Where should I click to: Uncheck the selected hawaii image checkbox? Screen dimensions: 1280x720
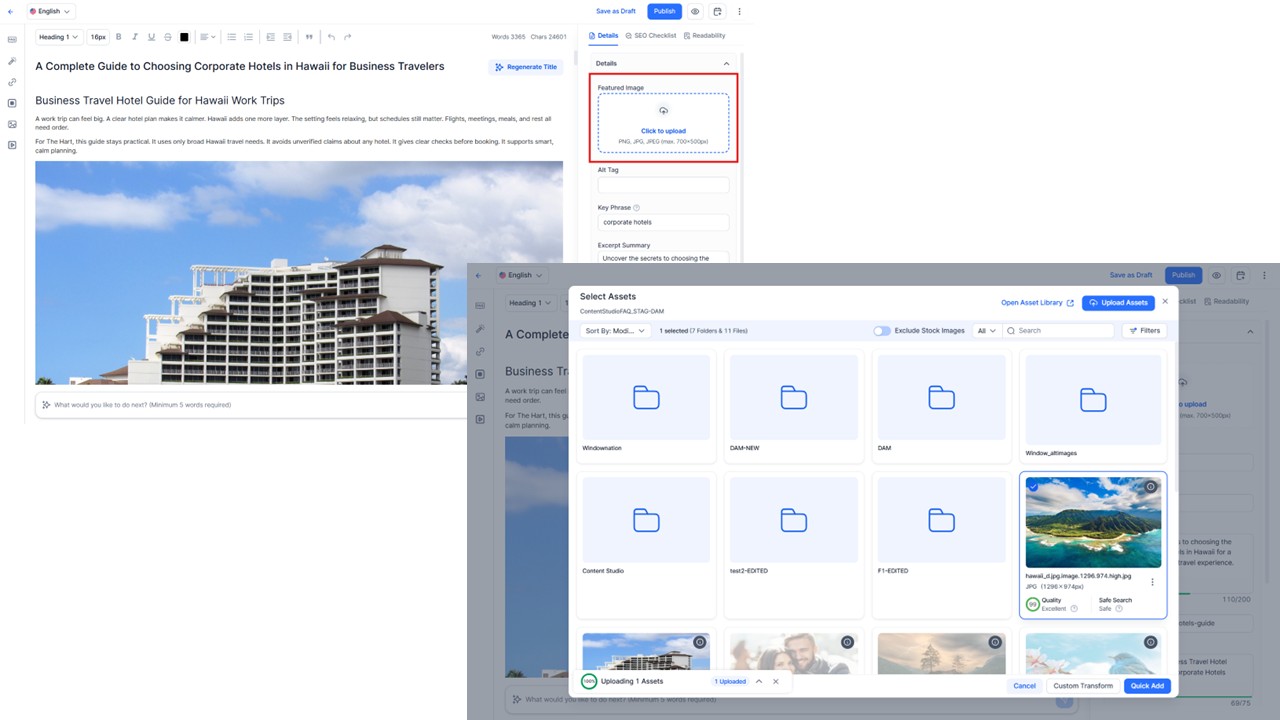[x=1033, y=487]
